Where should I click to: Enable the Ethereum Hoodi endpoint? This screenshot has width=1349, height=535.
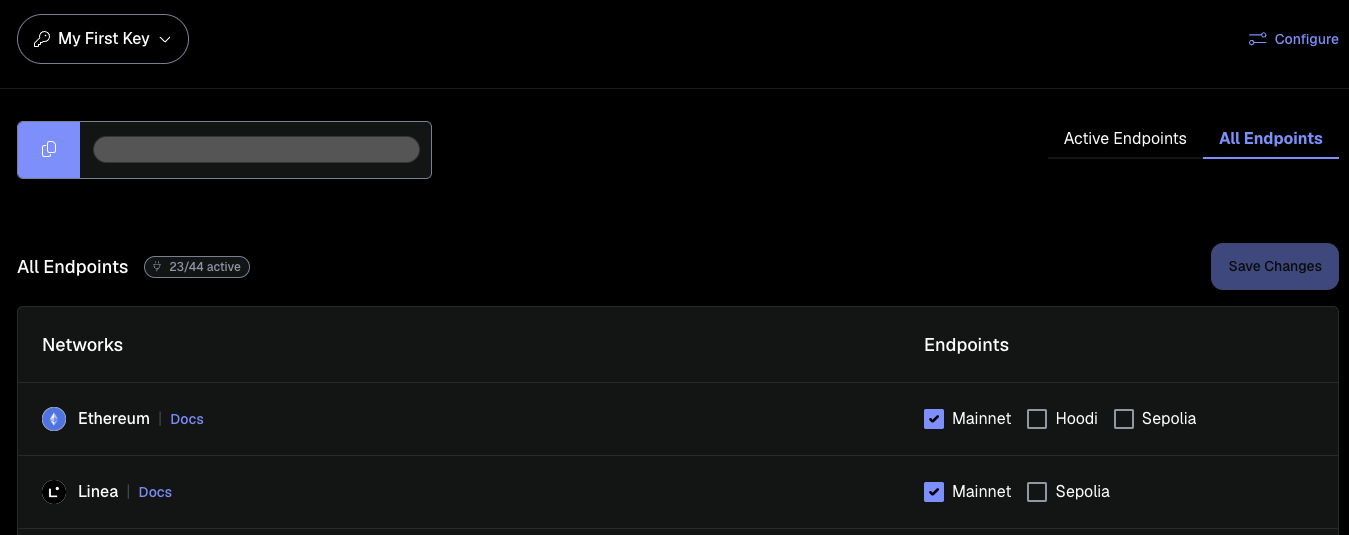(1037, 419)
